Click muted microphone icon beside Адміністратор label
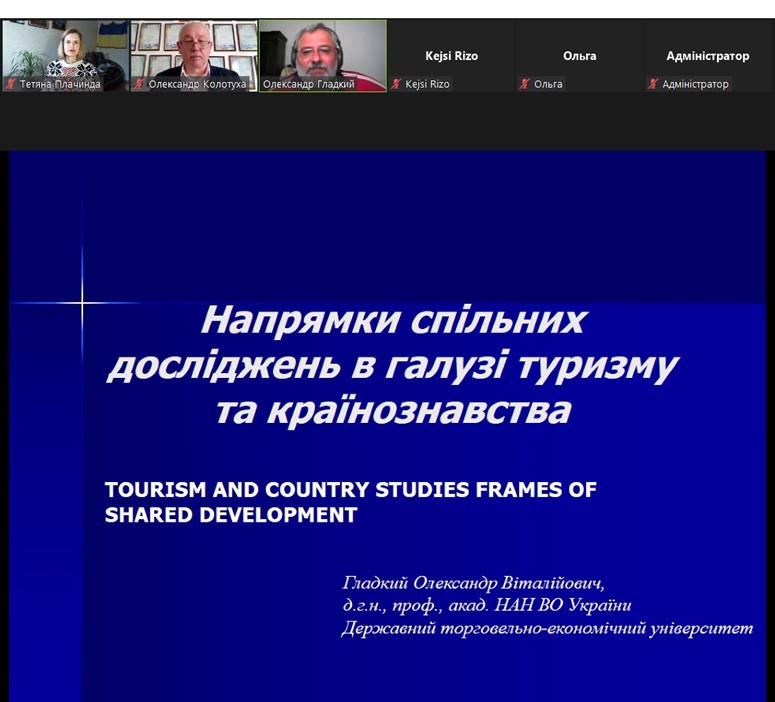Viewport: 775px width, 702px height. coord(653,84)
